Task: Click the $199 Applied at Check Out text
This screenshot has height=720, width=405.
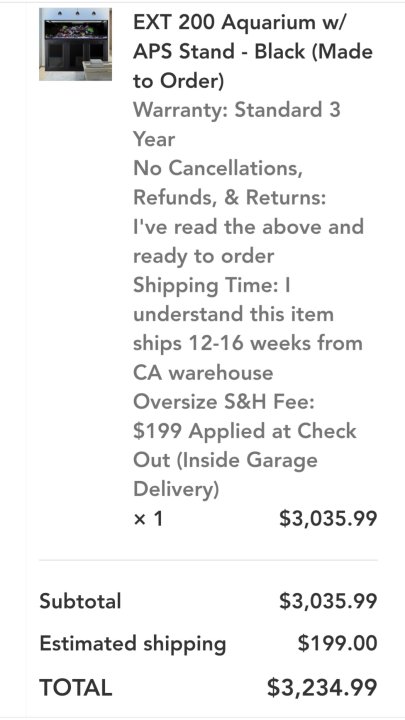Action: coord(245,445)
